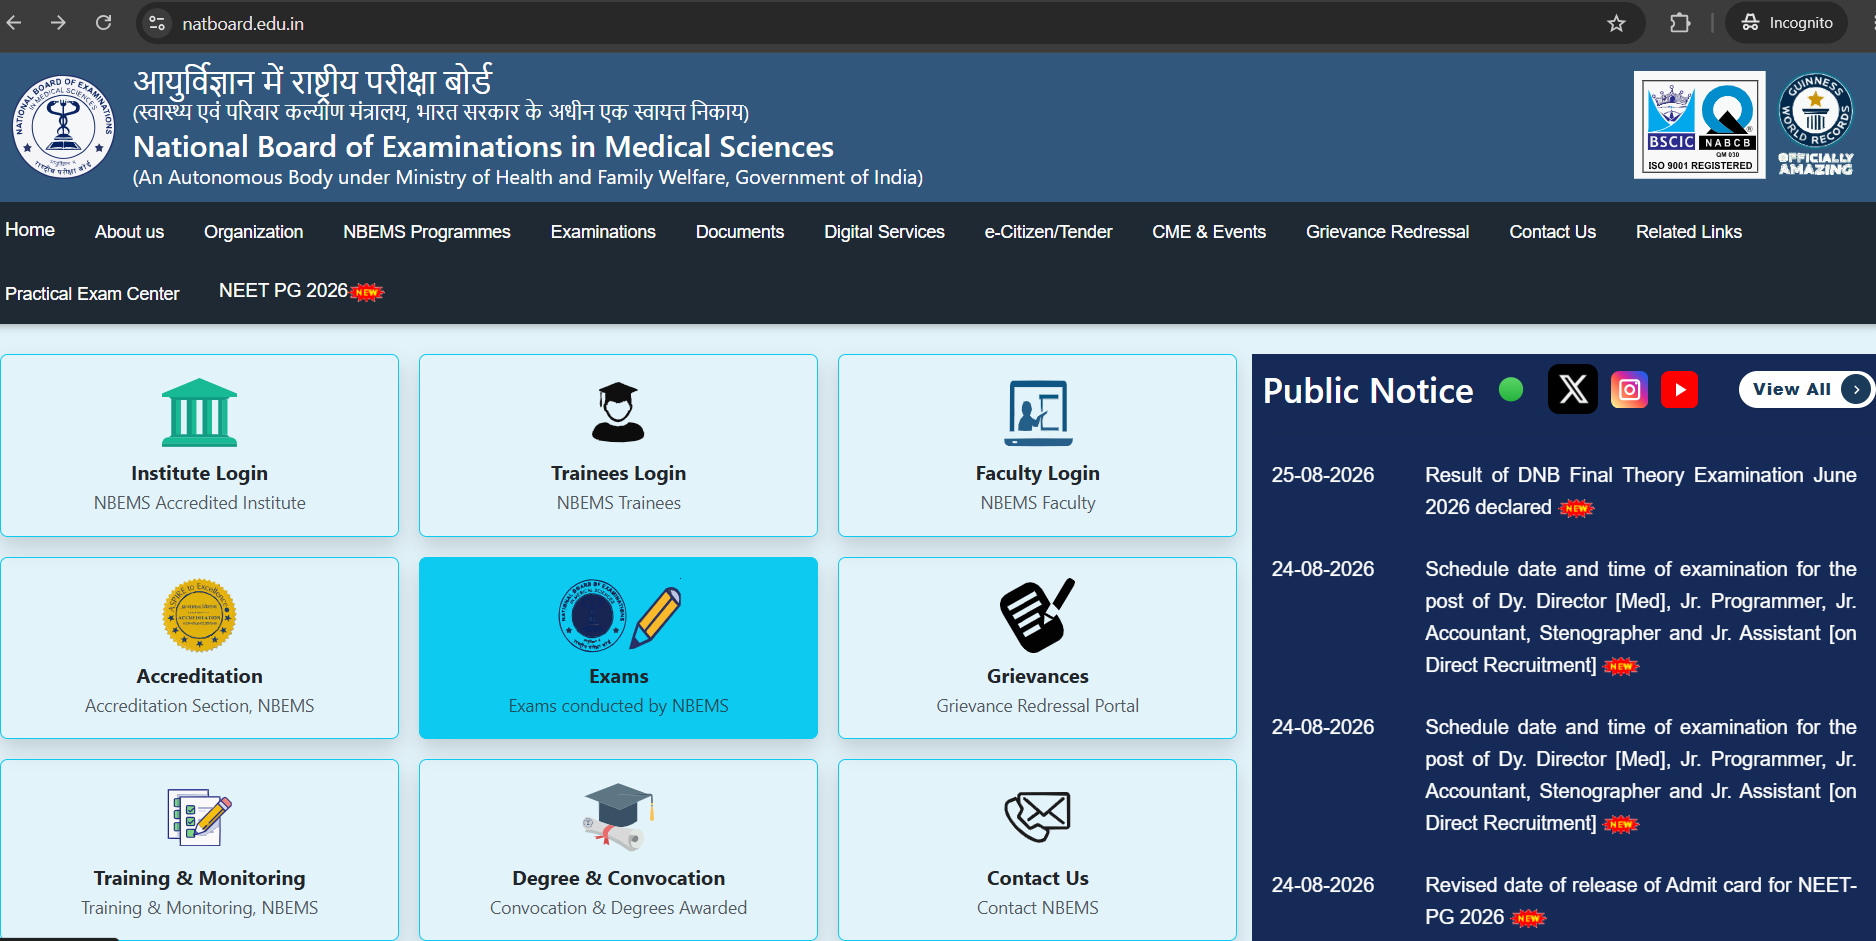Open site information icon in address bar
Viewport: 1876px width, 941px height.
(x=157, y=23)
